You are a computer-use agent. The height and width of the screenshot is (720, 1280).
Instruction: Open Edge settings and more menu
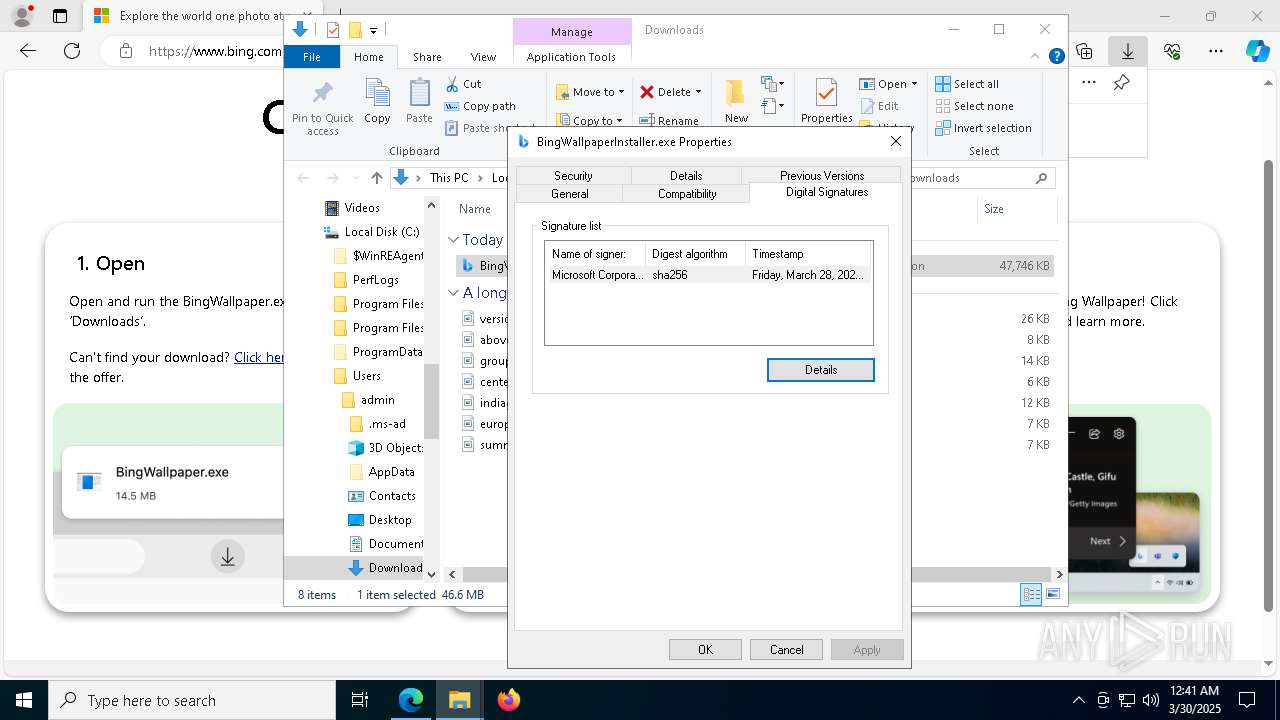click(1216, 51)
